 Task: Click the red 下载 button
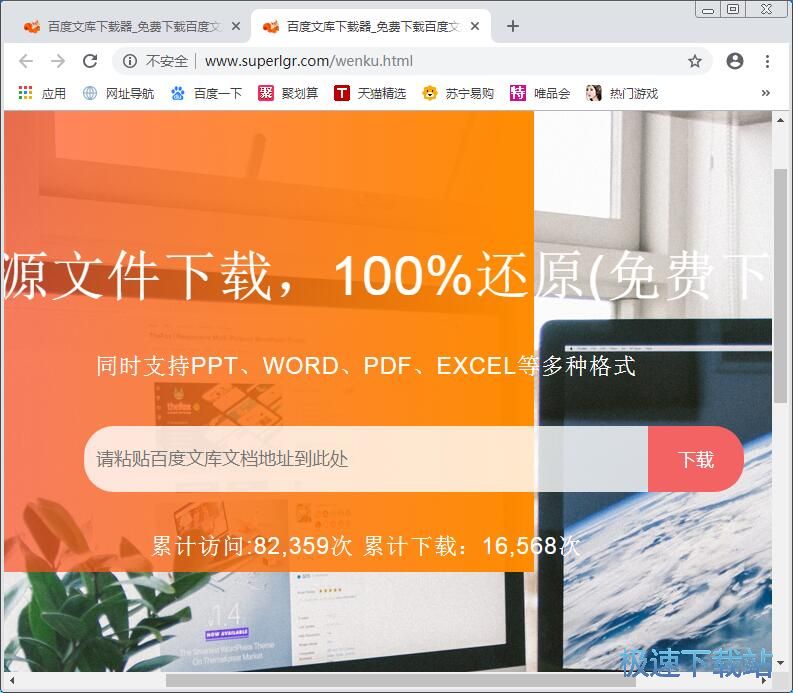point(695,459)
